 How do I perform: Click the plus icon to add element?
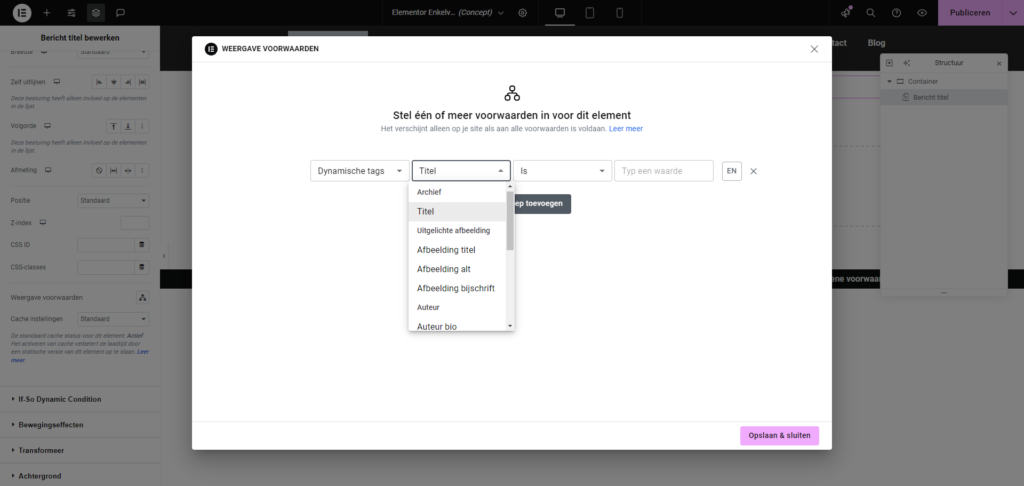(x=46, y=12)
